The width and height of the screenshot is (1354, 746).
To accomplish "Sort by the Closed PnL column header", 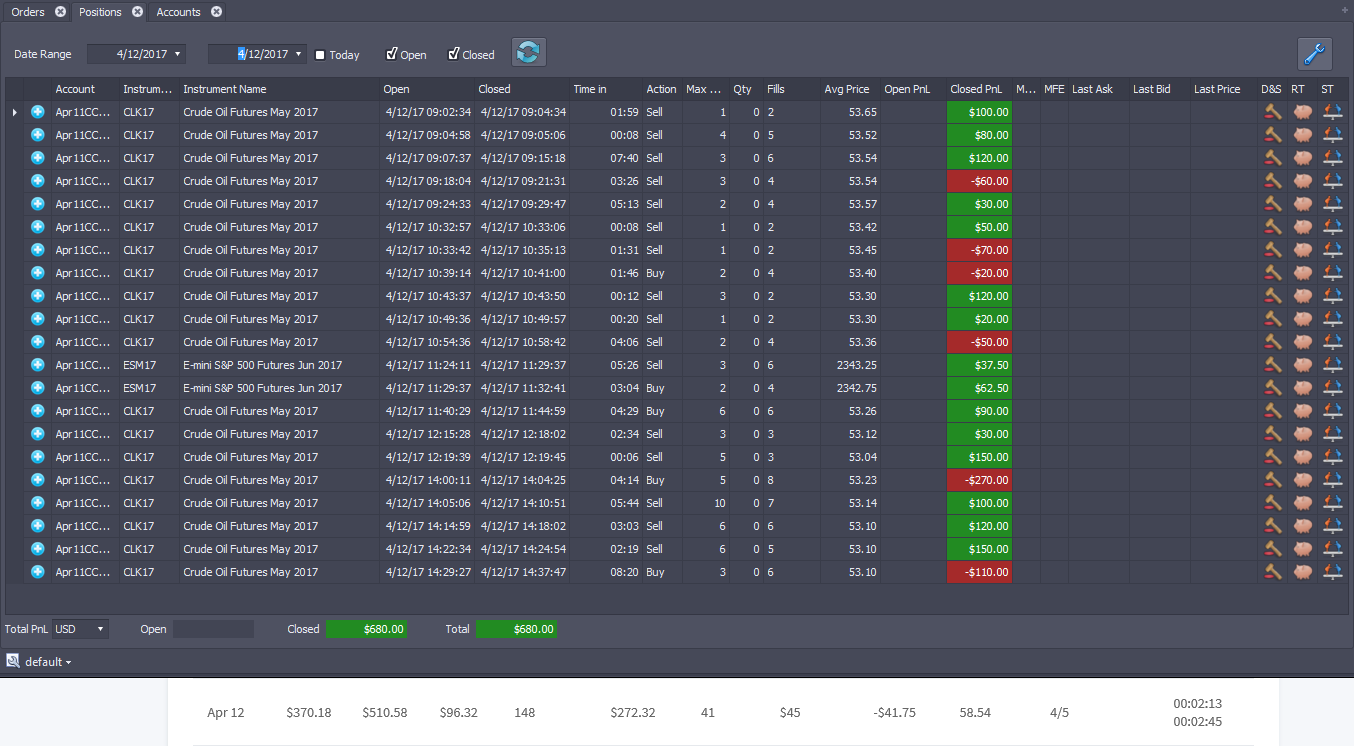I will click(x=976, y=89).
